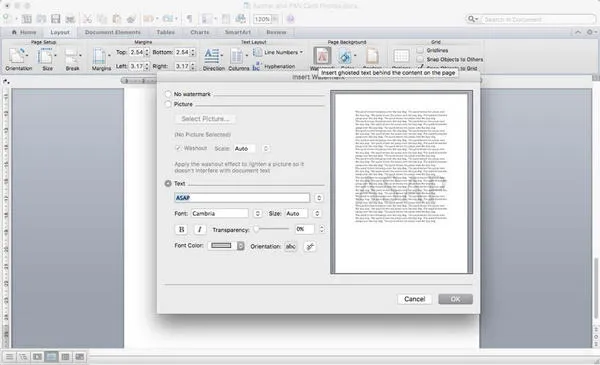Click the Show paragraph marks icon
Image resolution: width=600 pixels, height=365 pixels.
[189, 19]
